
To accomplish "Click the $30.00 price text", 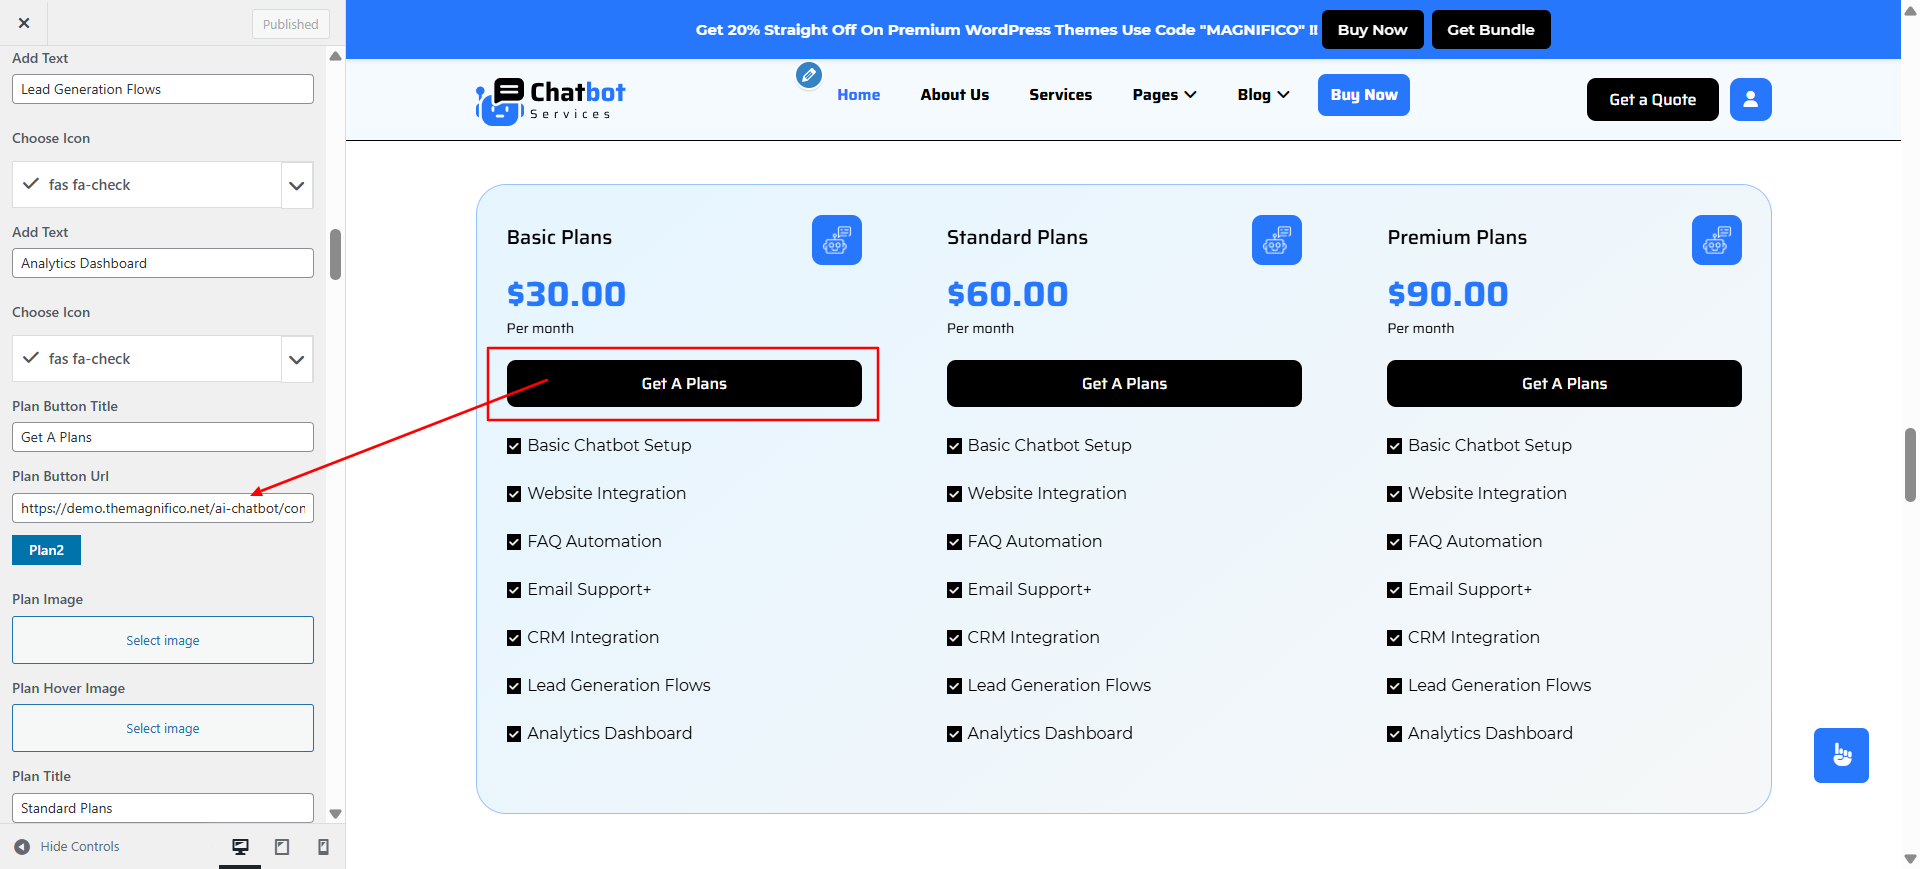I will tap(566, 294).
